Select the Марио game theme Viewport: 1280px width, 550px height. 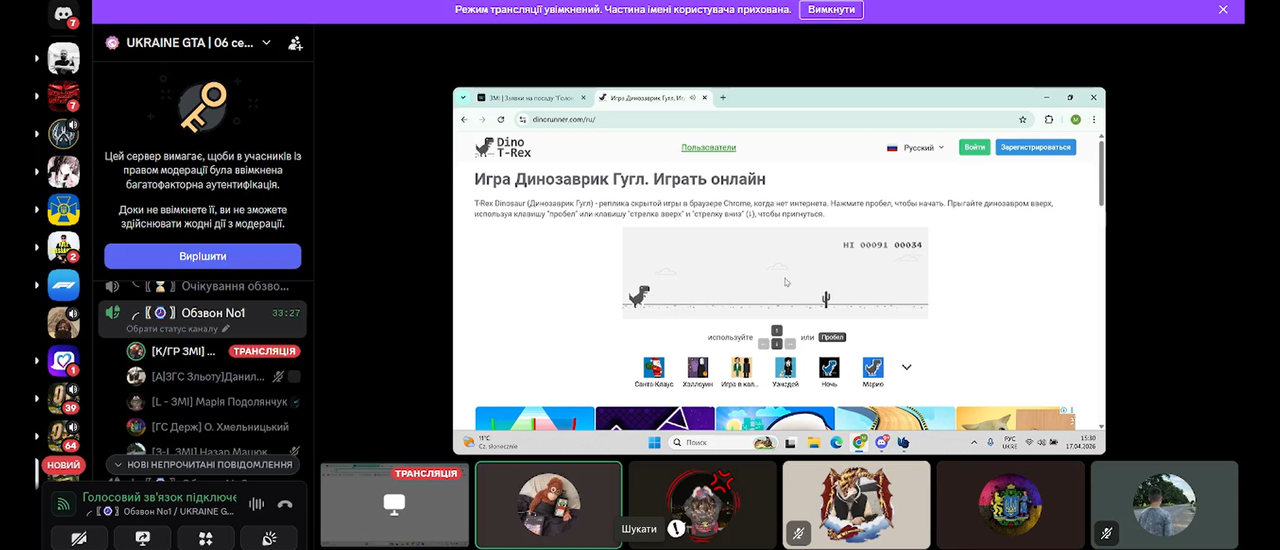click(x=873, y=372)
